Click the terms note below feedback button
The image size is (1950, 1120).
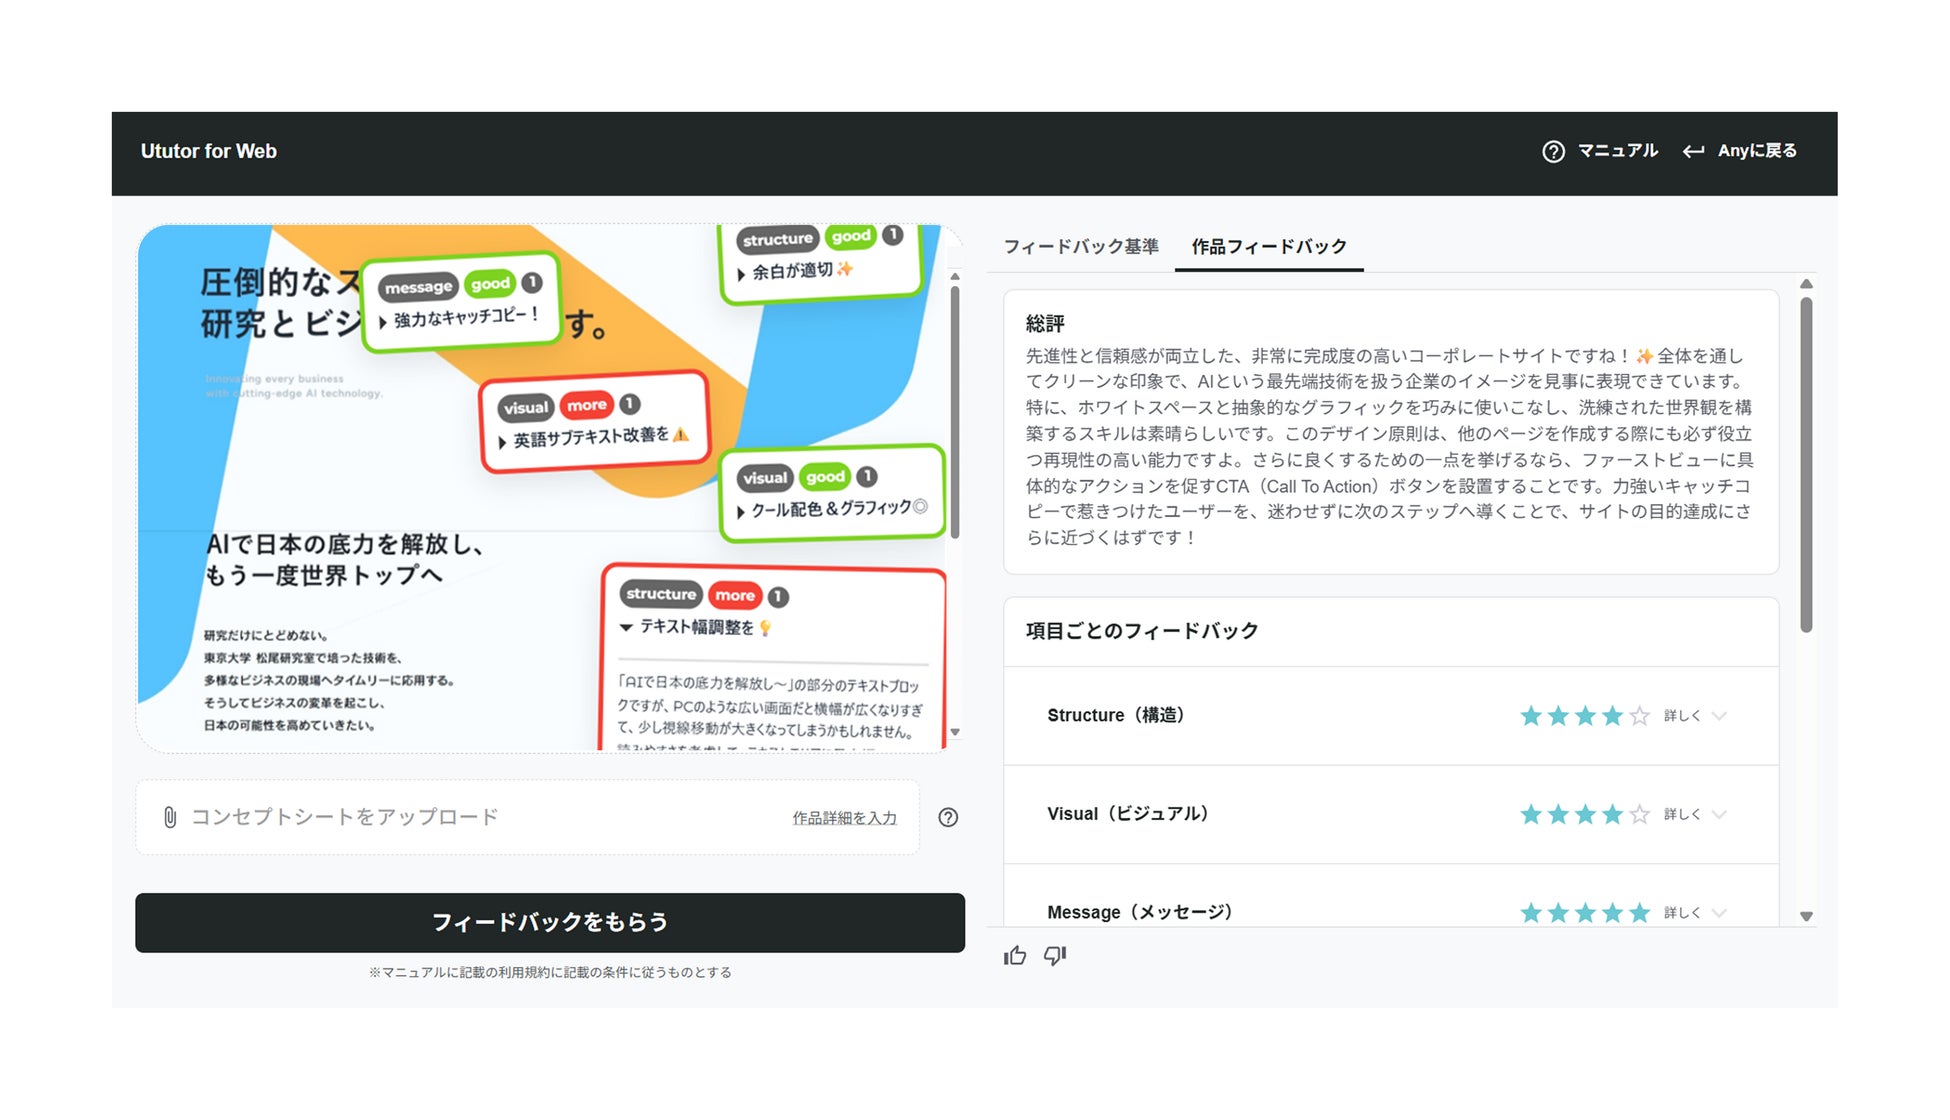[x=550, y=972]
